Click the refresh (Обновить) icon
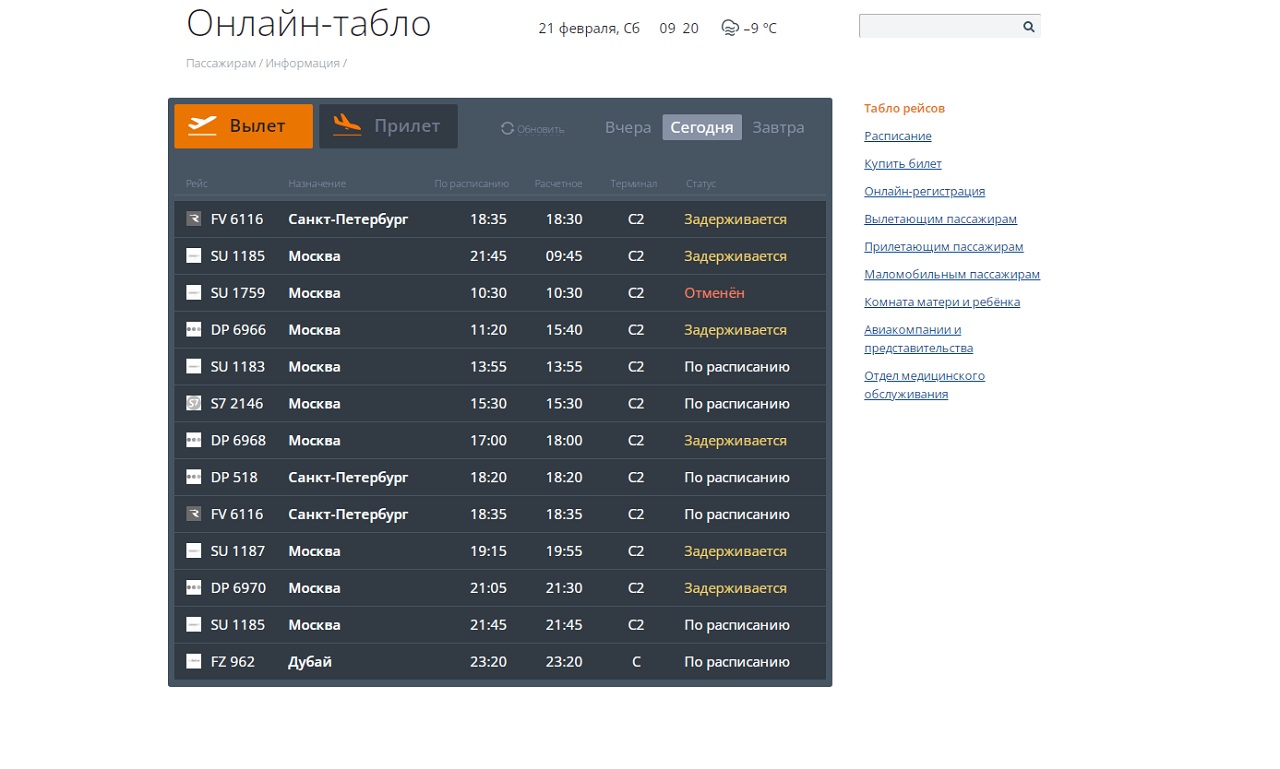This screenshot has width=1280, height=769. tap(507, 128)
